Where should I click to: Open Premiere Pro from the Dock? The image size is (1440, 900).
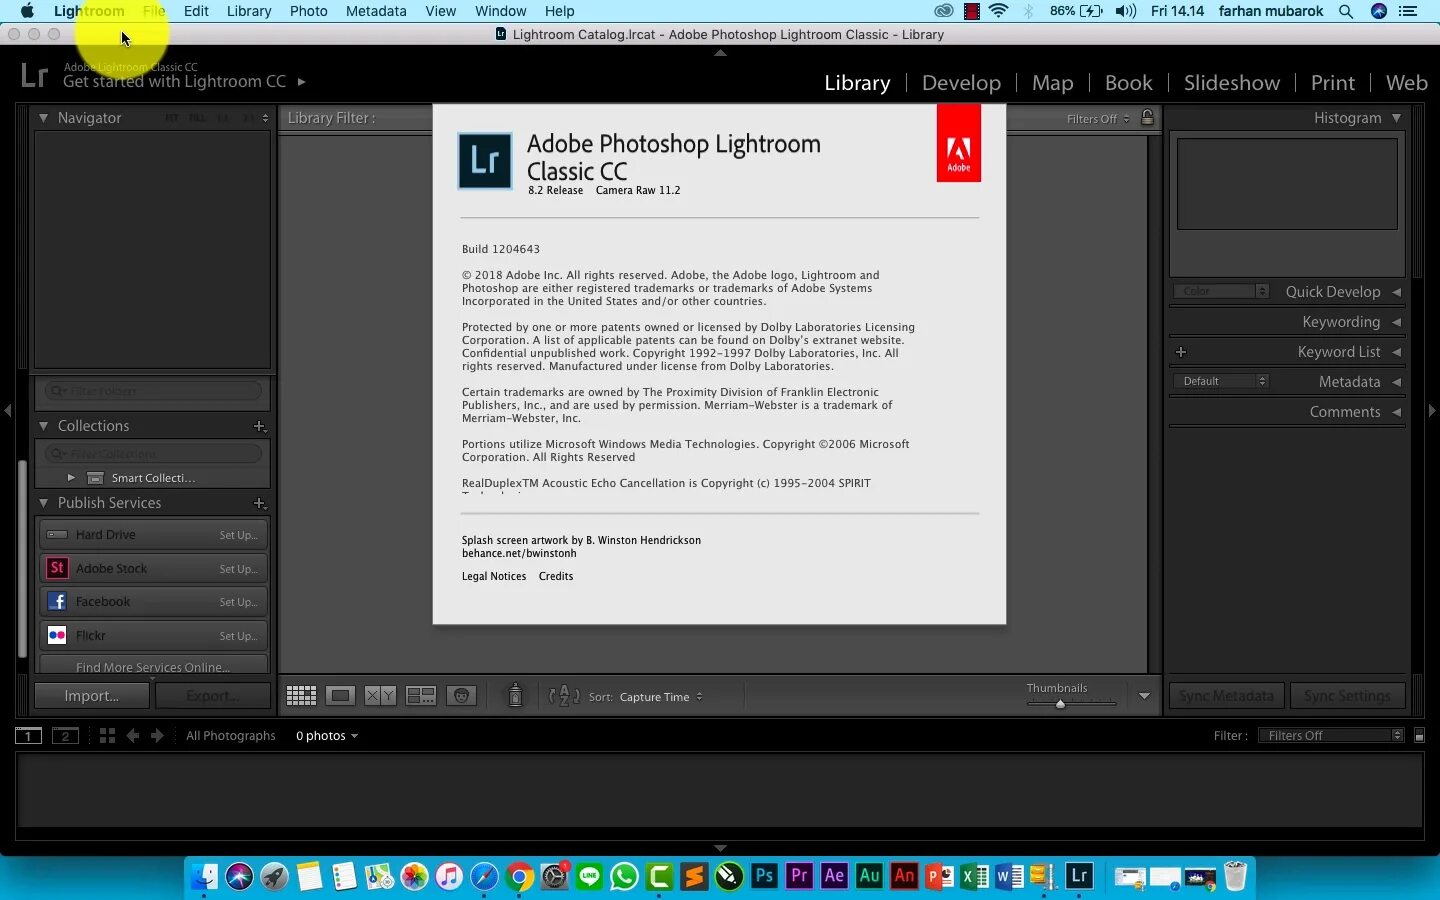tap(800, 877)
